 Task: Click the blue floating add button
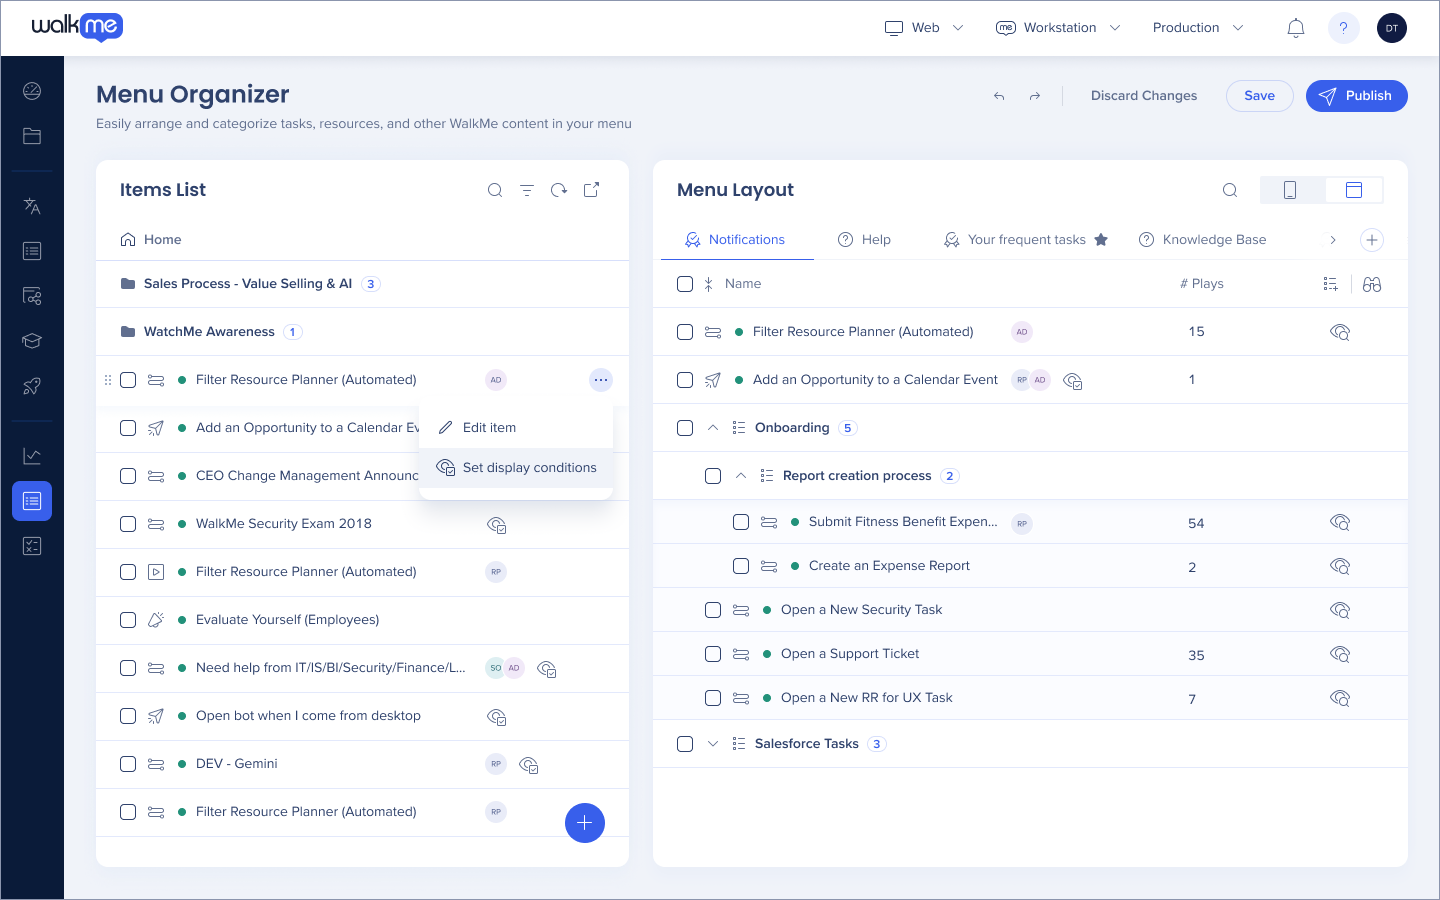585,823
